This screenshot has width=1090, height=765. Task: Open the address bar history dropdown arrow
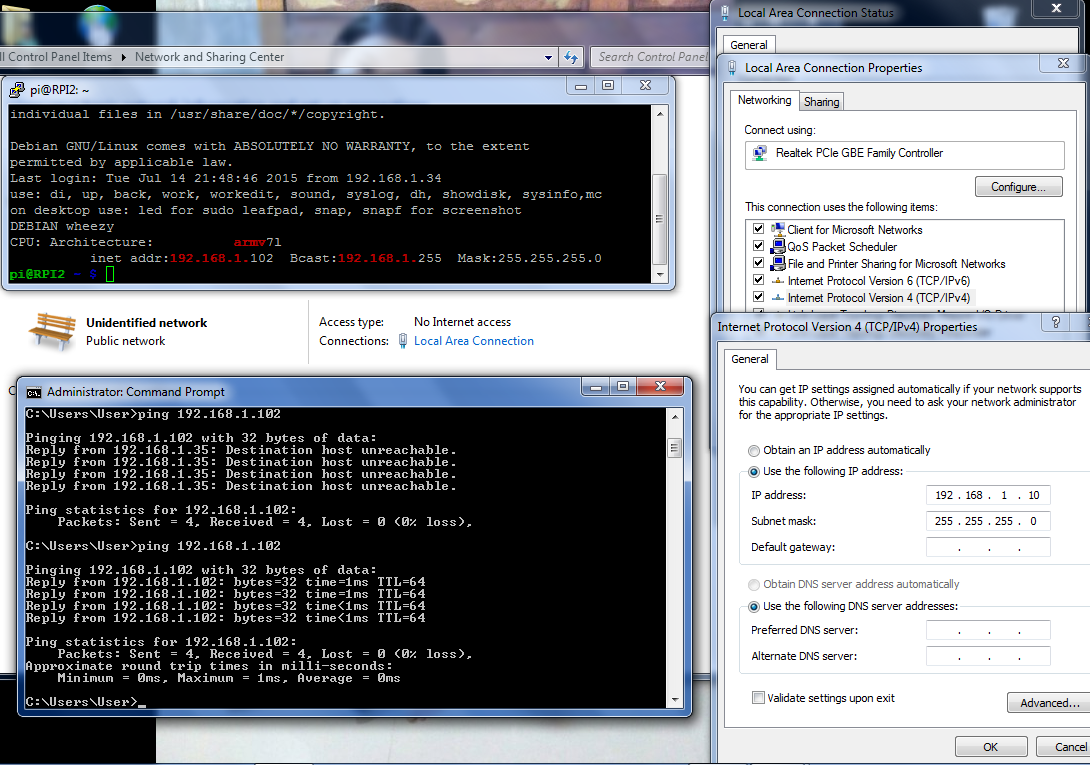click(549, 58)
